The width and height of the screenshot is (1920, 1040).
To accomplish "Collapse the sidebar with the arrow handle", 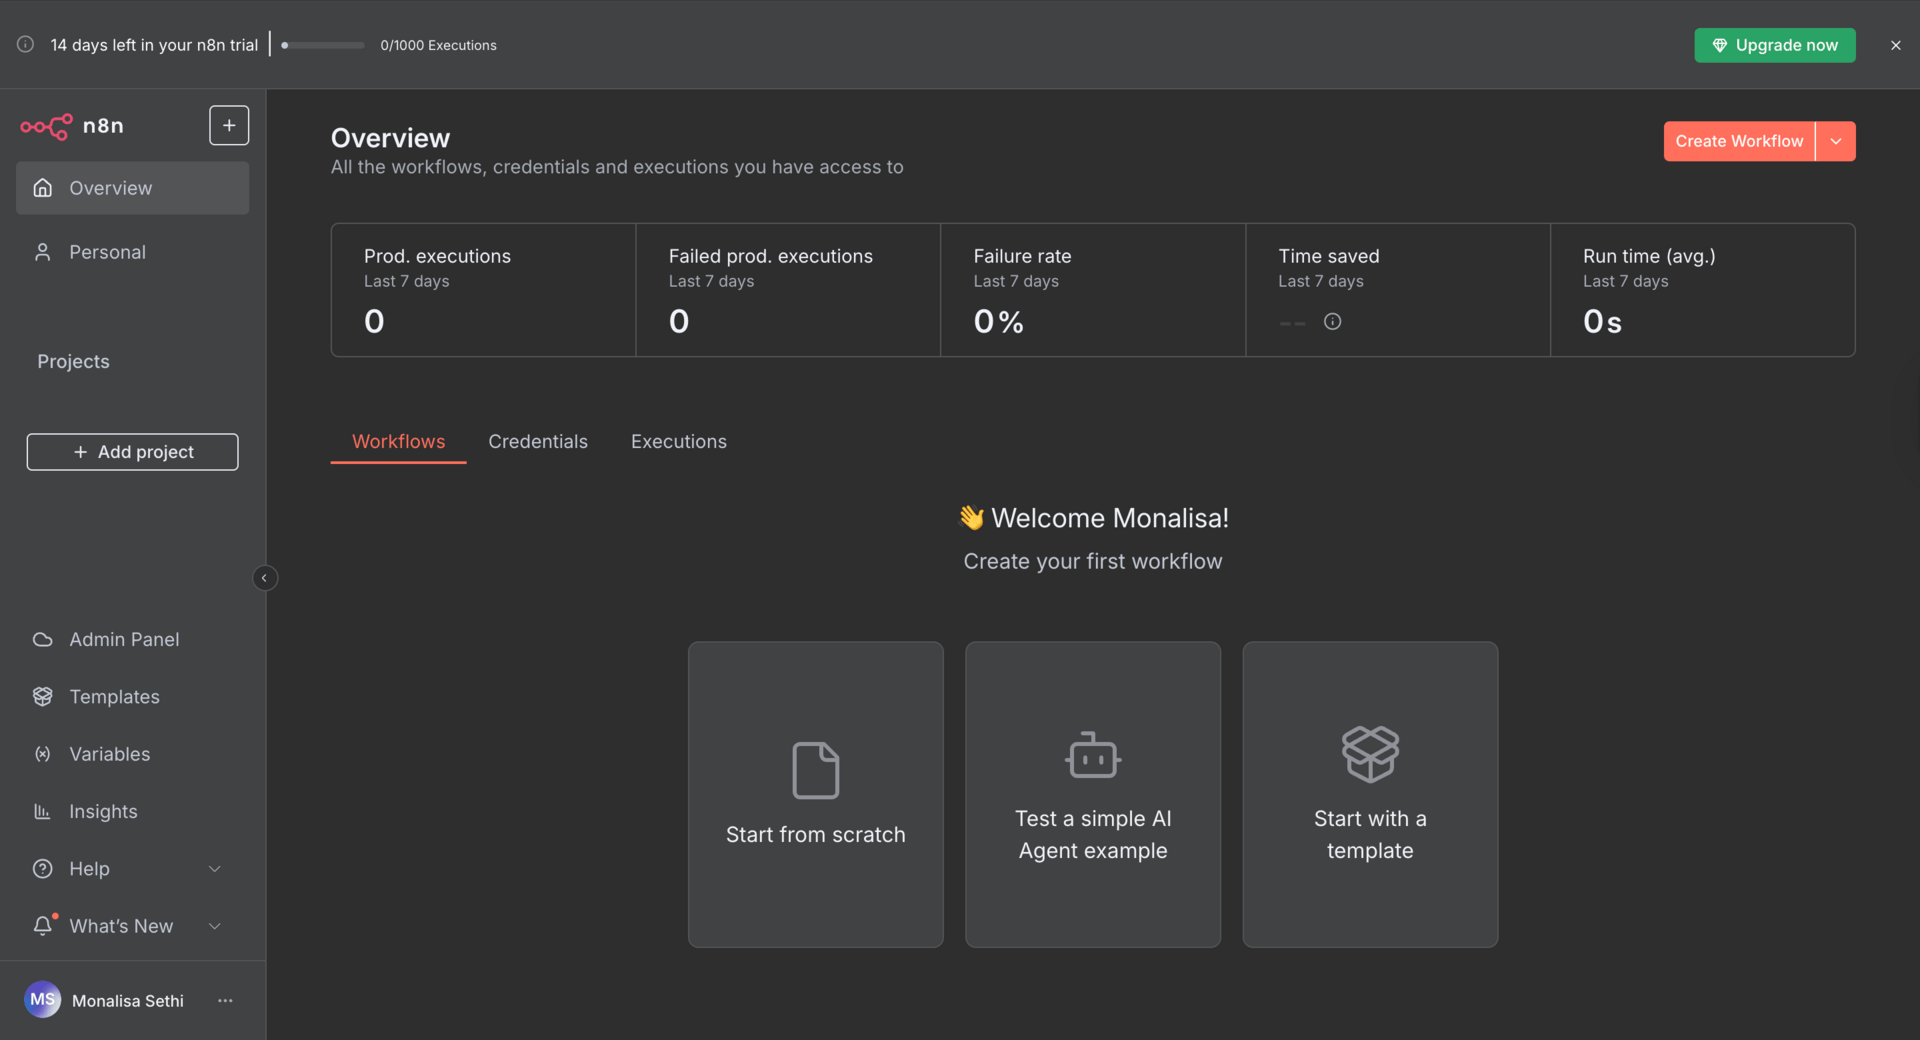I will point(264,578).
